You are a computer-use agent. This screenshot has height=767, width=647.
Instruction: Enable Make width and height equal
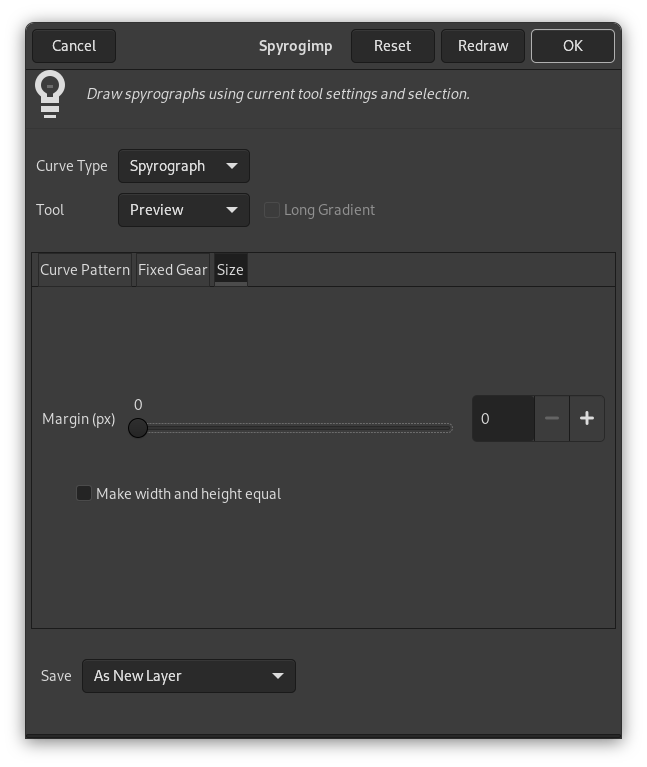[x=84, y=493]
